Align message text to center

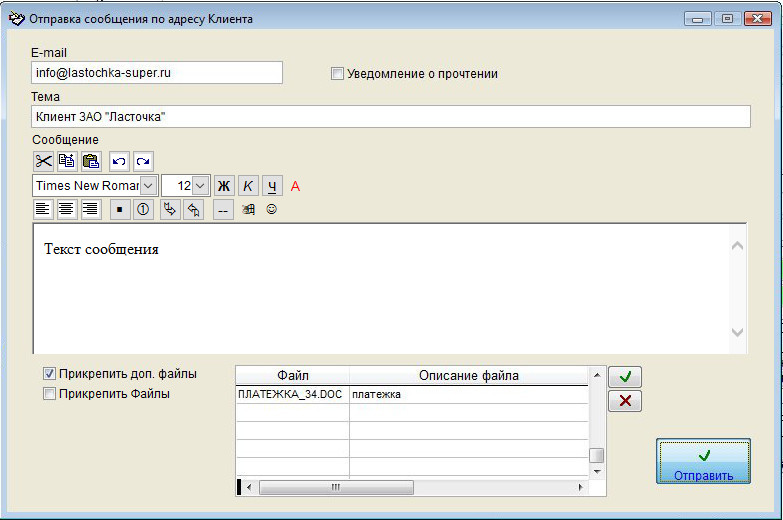67,209
